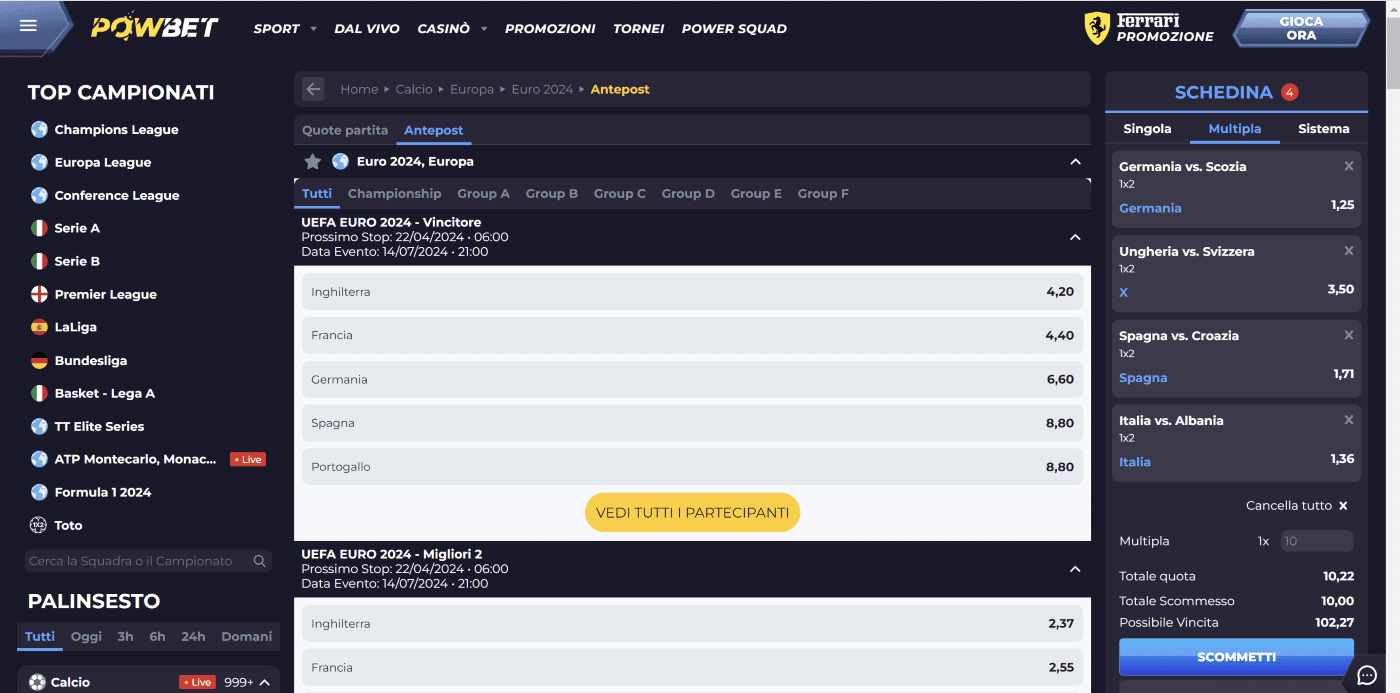Favorite Euro 2024 with the star icon
1400x693 pixels.
pyautogui.click(x=313, y=161)
